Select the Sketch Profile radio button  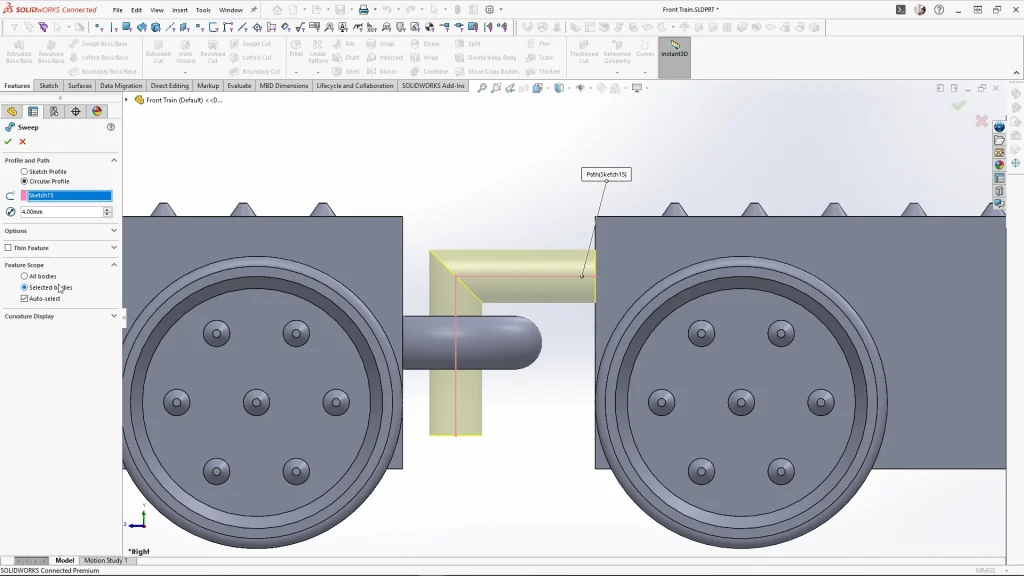click(25, 172)
